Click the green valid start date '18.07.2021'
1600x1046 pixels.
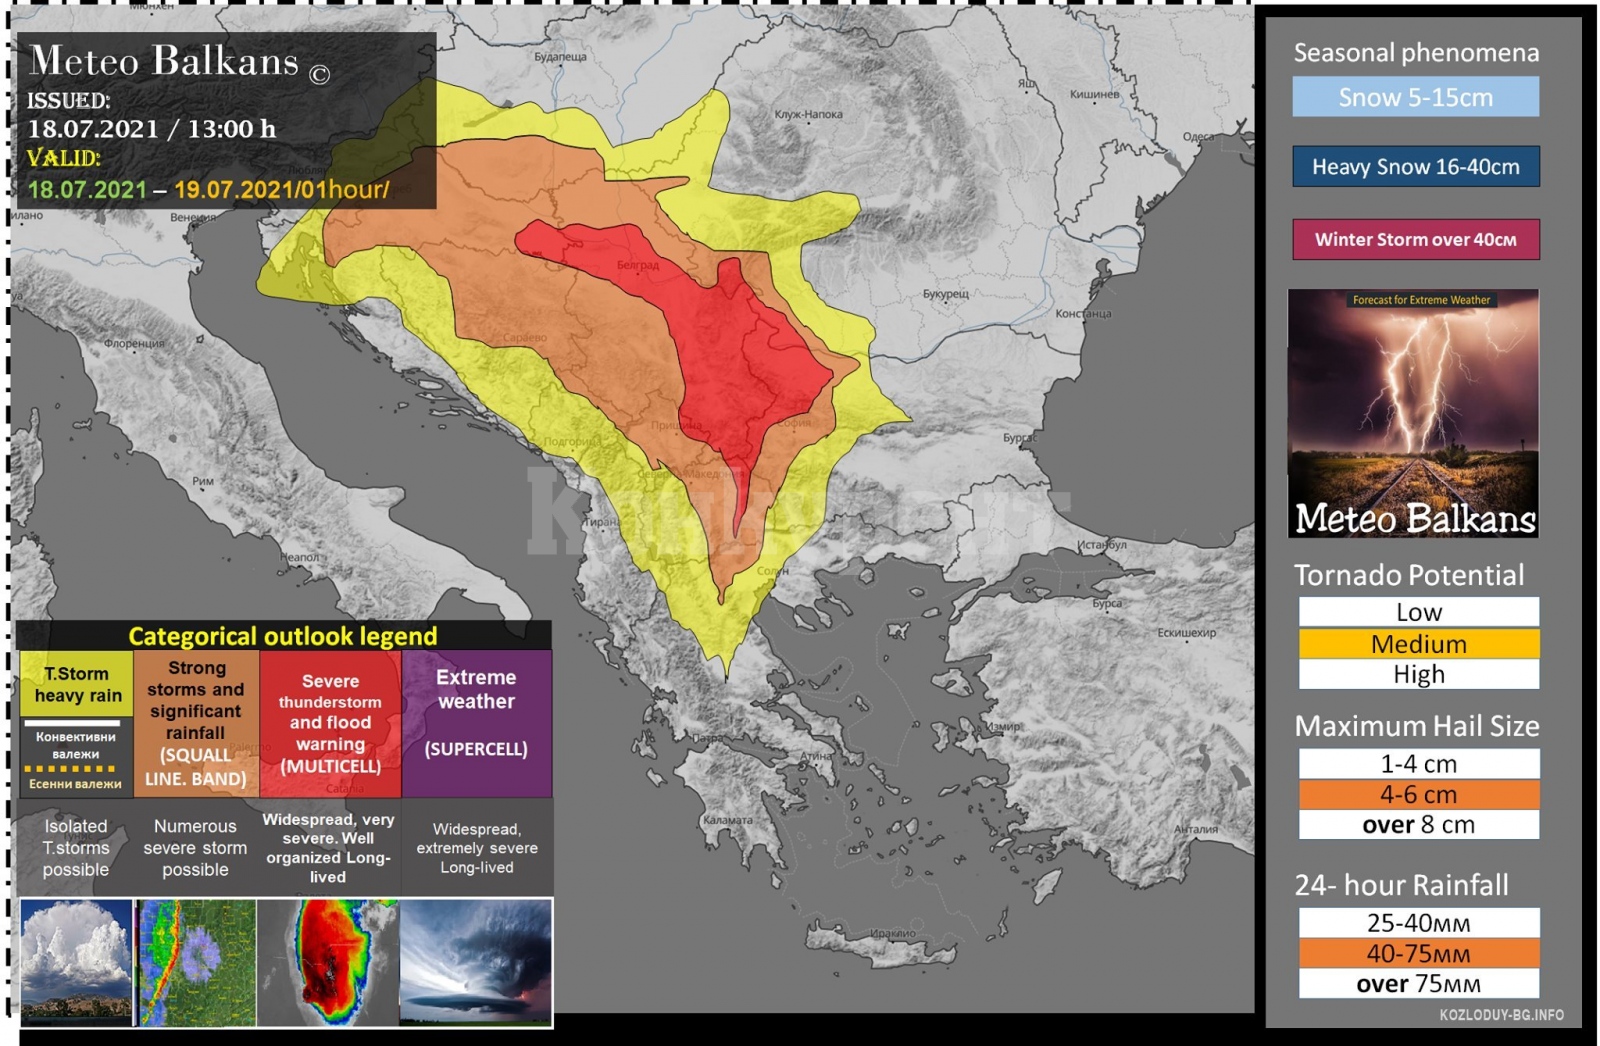point(87,190)
